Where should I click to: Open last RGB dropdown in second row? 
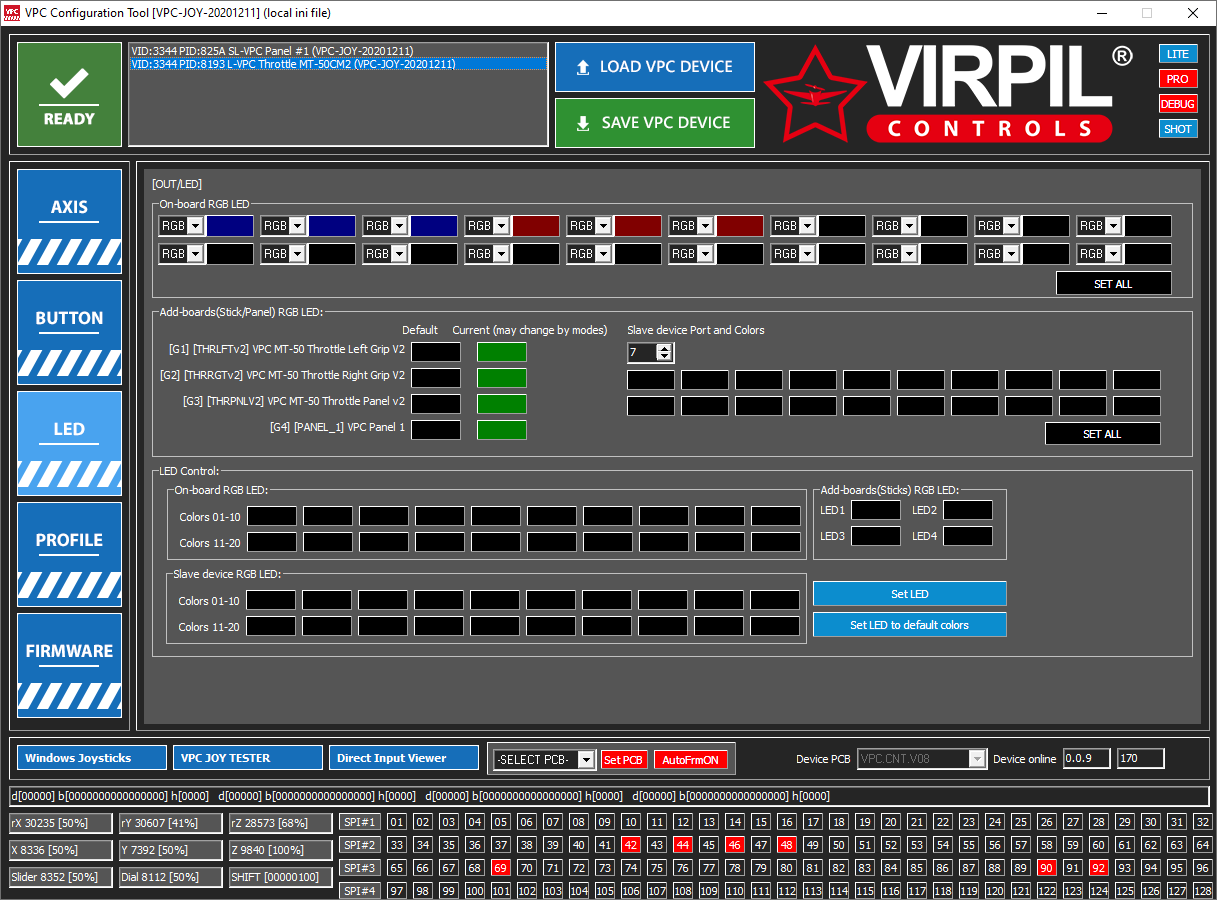[x=1113, y=254]
